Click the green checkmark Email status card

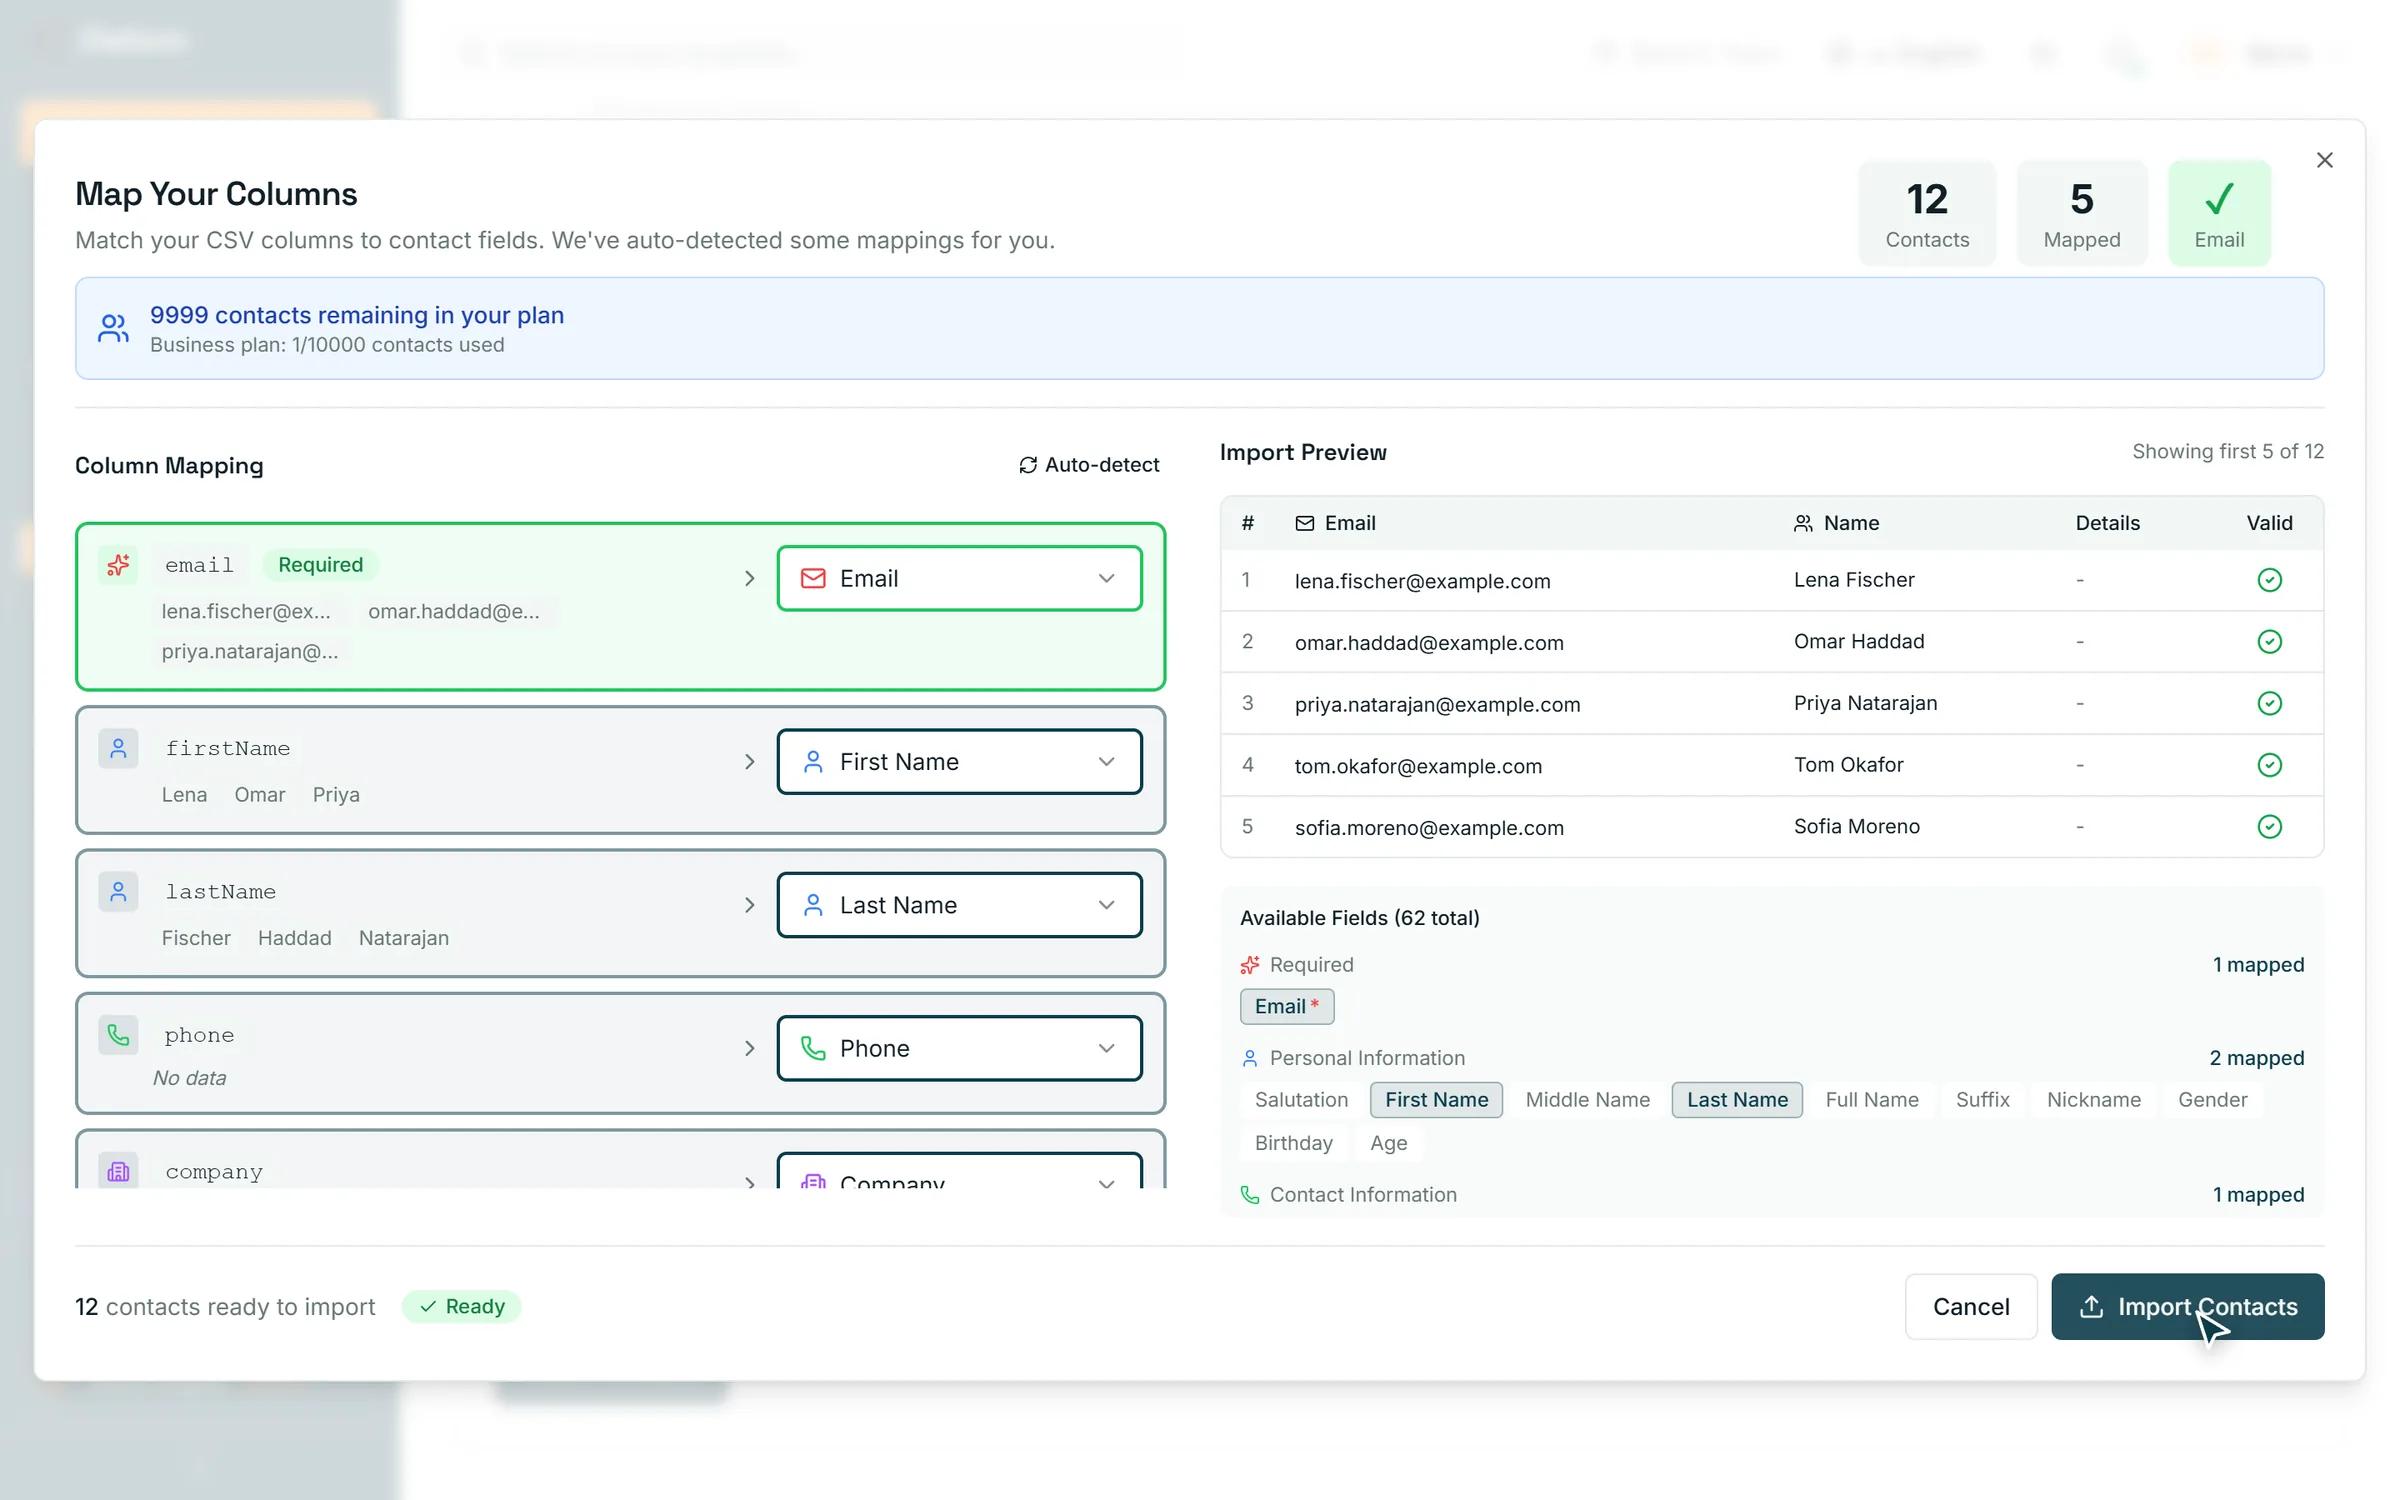coord(2219,213)
